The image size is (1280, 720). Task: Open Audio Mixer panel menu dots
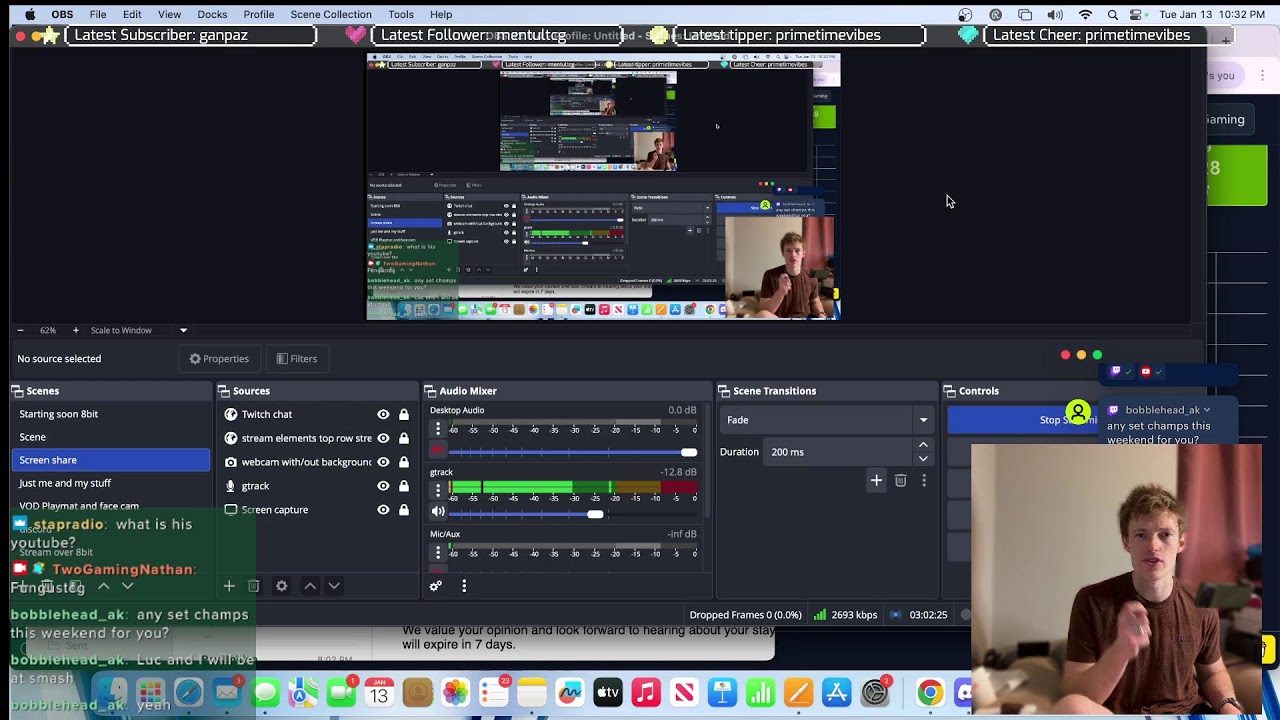click(x=464, y=586)
